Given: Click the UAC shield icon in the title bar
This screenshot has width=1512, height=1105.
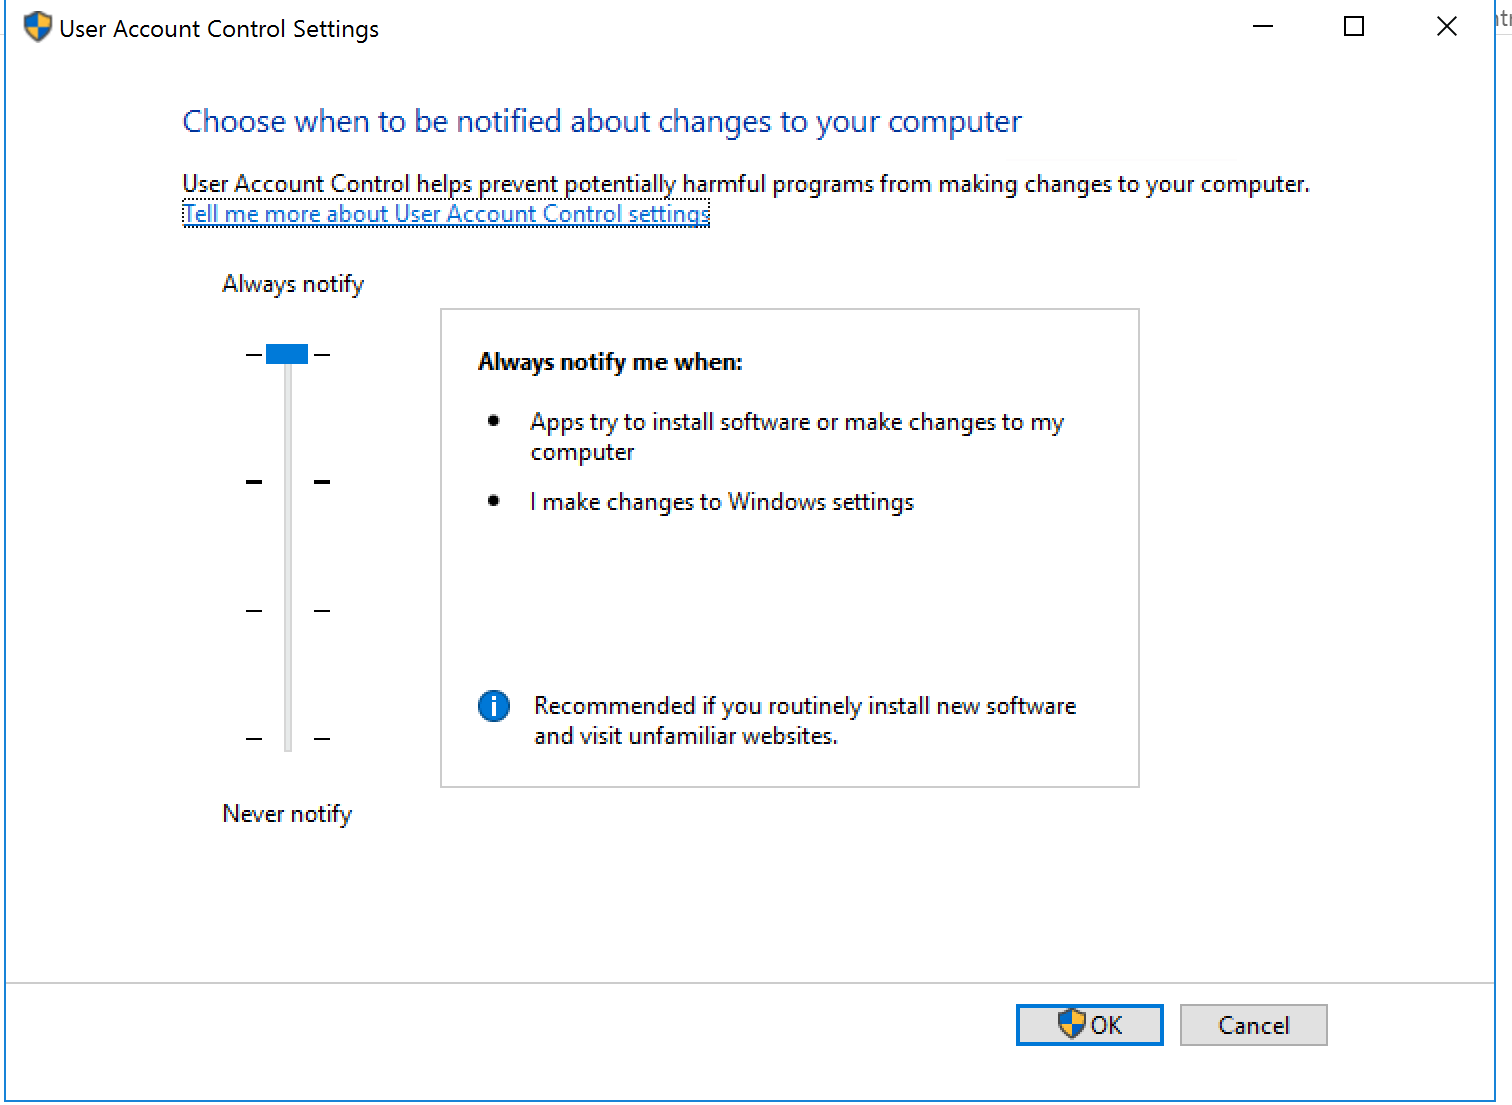Looking at the screenshot, I should [x=37, y=26].
